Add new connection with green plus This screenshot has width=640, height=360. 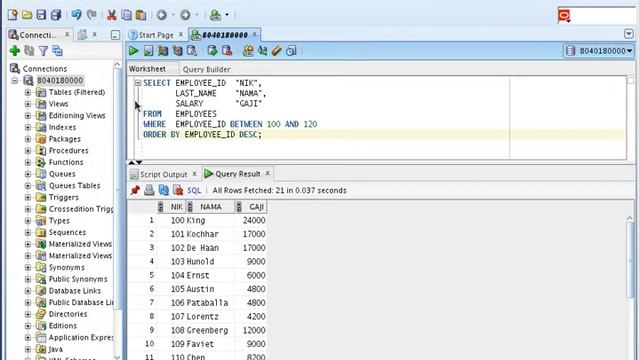[x=15, y=51]
